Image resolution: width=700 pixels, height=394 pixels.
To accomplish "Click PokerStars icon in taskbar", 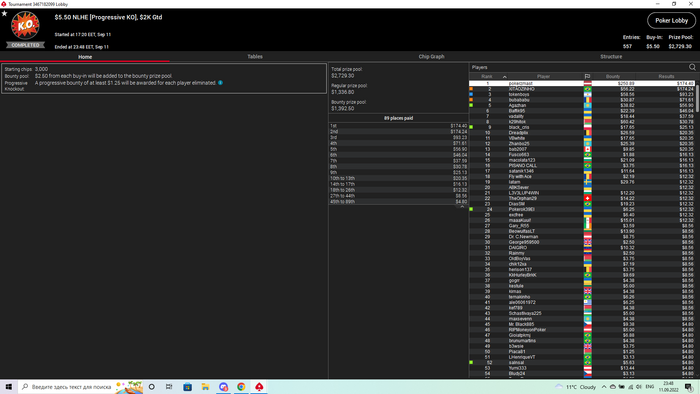I will point(259,387).
